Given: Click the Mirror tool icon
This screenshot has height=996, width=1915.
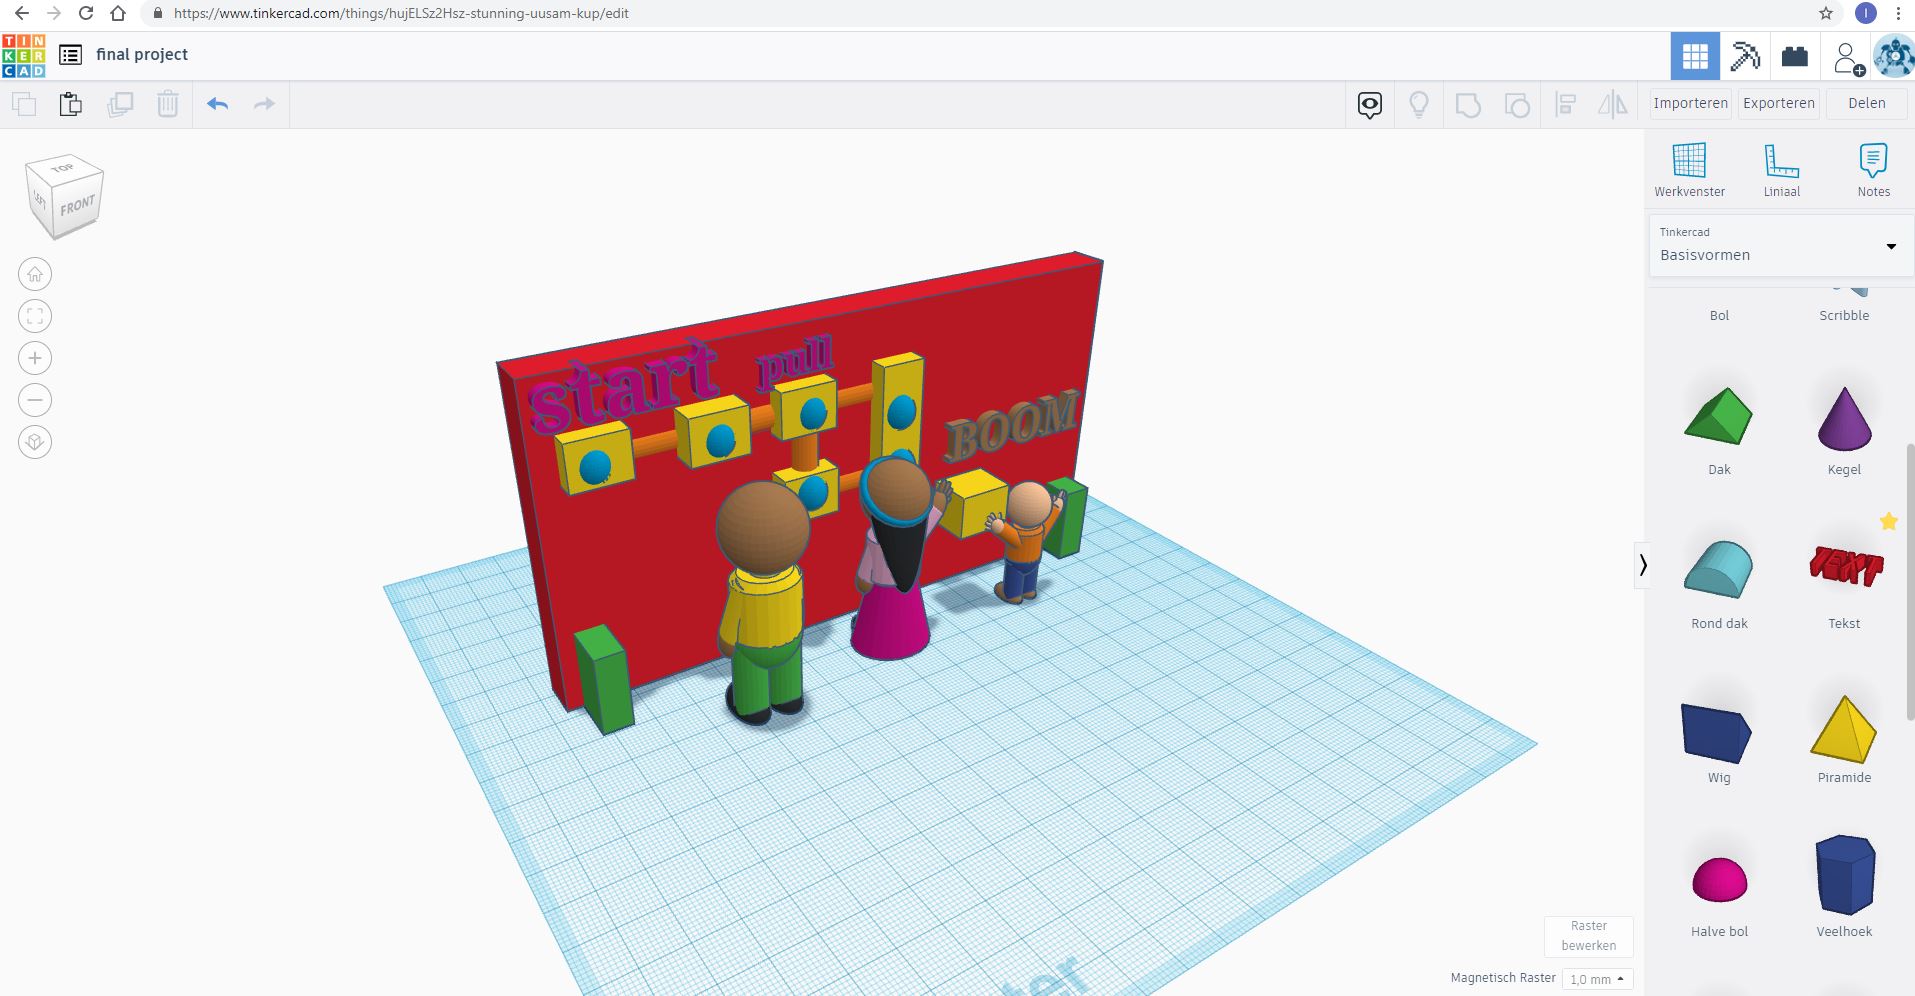Looking at the screenshot, I should (1613, 104).
